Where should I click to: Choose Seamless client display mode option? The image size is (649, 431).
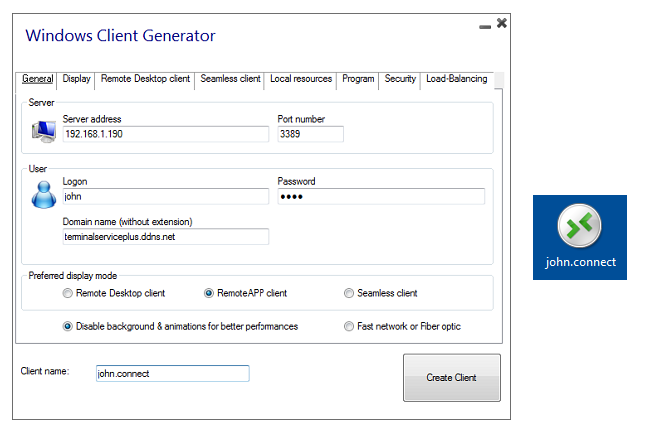click(349, 294)
